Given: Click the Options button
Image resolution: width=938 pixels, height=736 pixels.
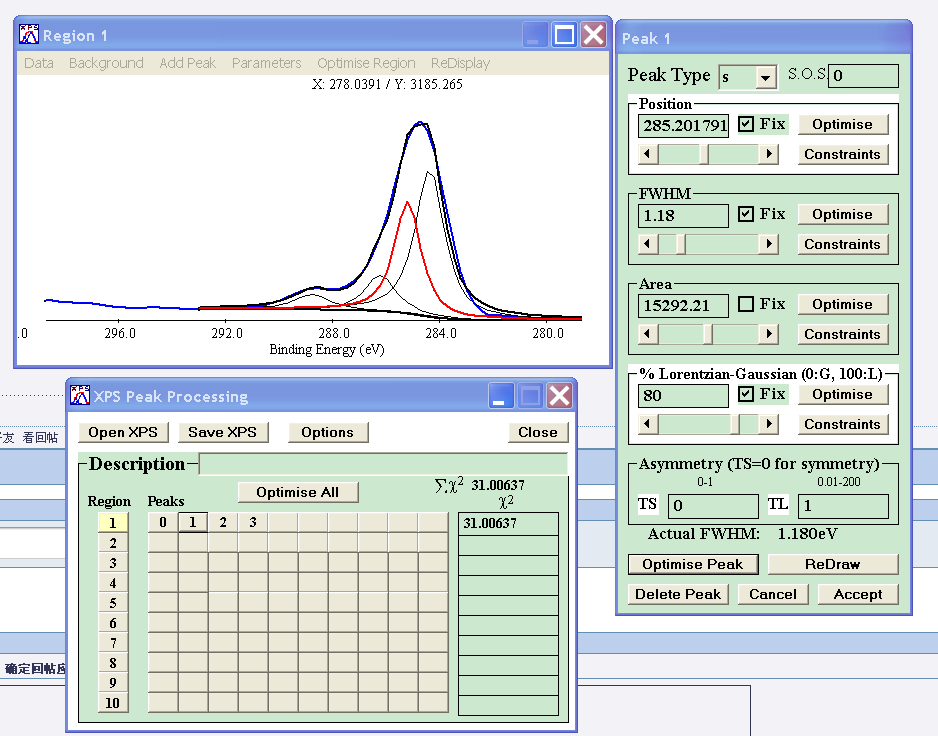Looking at the screenshot, I should 327,432.
